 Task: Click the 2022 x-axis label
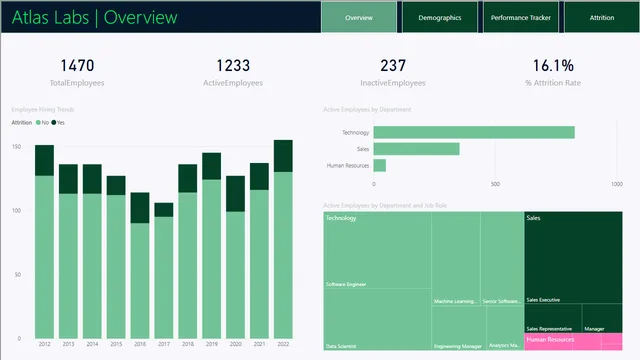click(283, 344)
